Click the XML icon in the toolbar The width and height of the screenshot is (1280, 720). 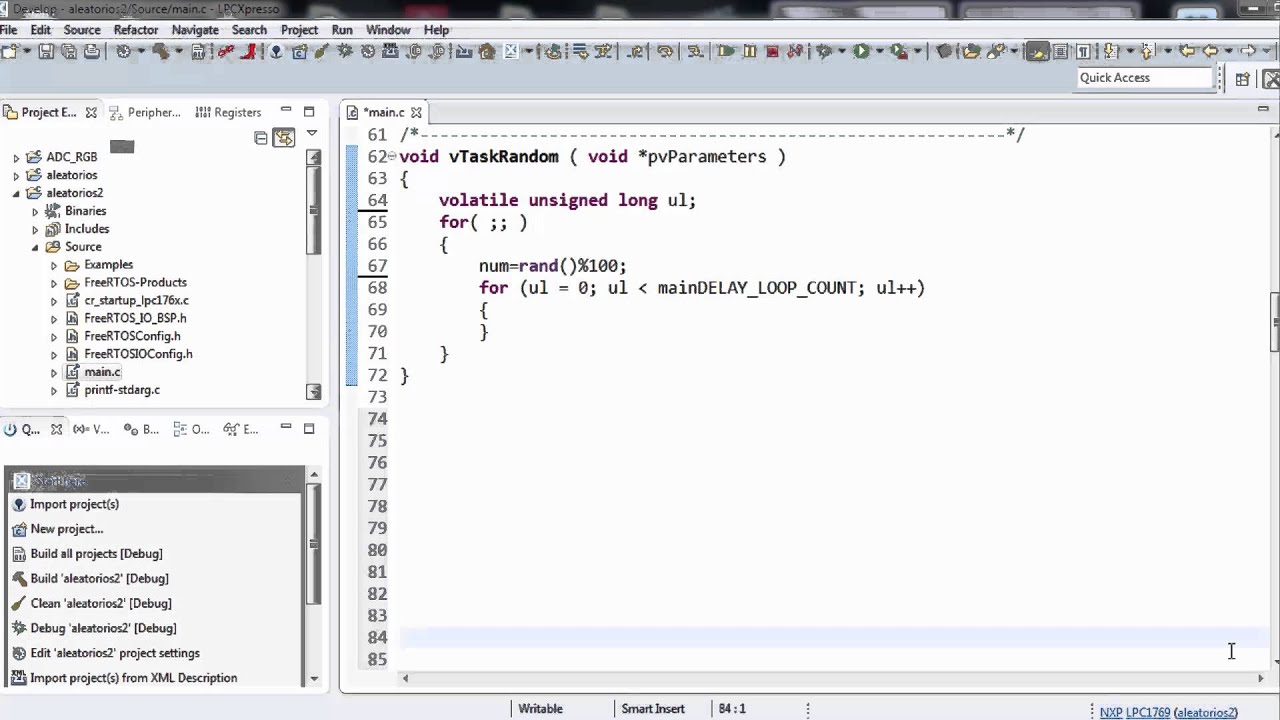coord(391,51)
